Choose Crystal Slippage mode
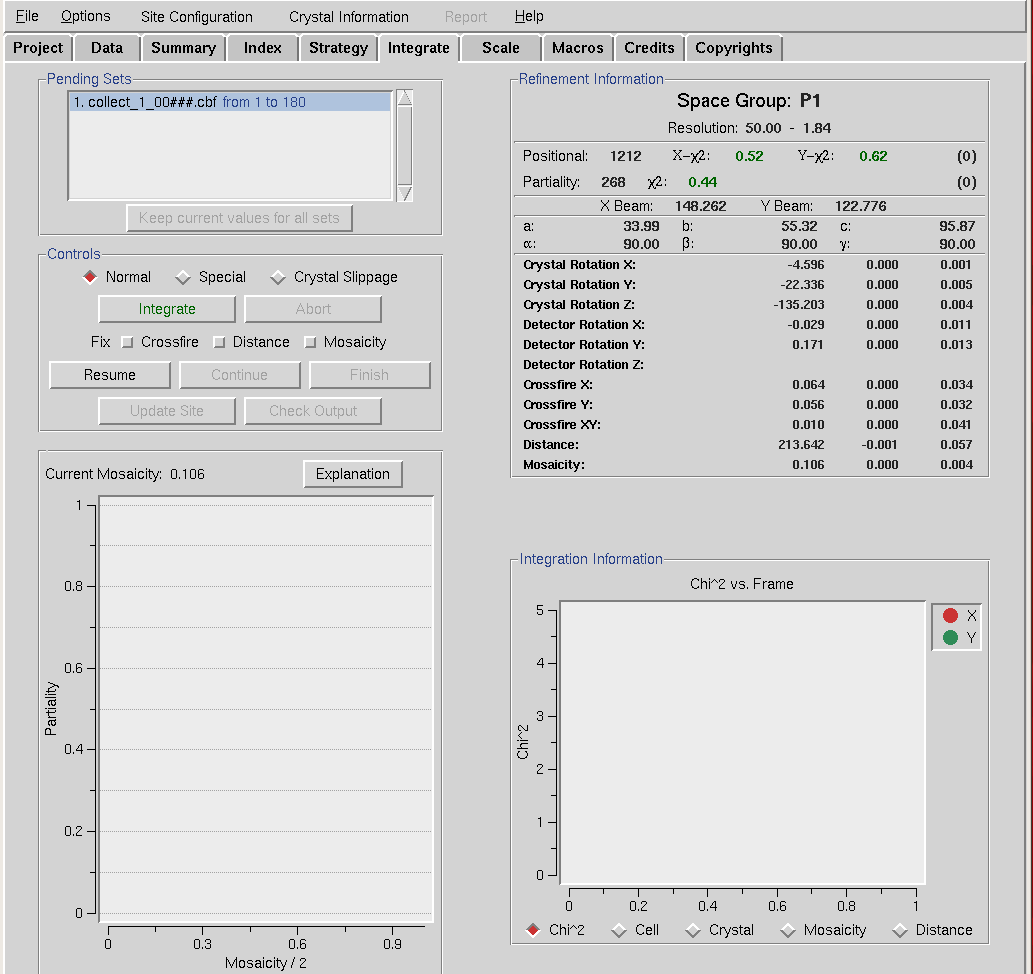Screen dimensions: 1033x974 click(278, 277)
